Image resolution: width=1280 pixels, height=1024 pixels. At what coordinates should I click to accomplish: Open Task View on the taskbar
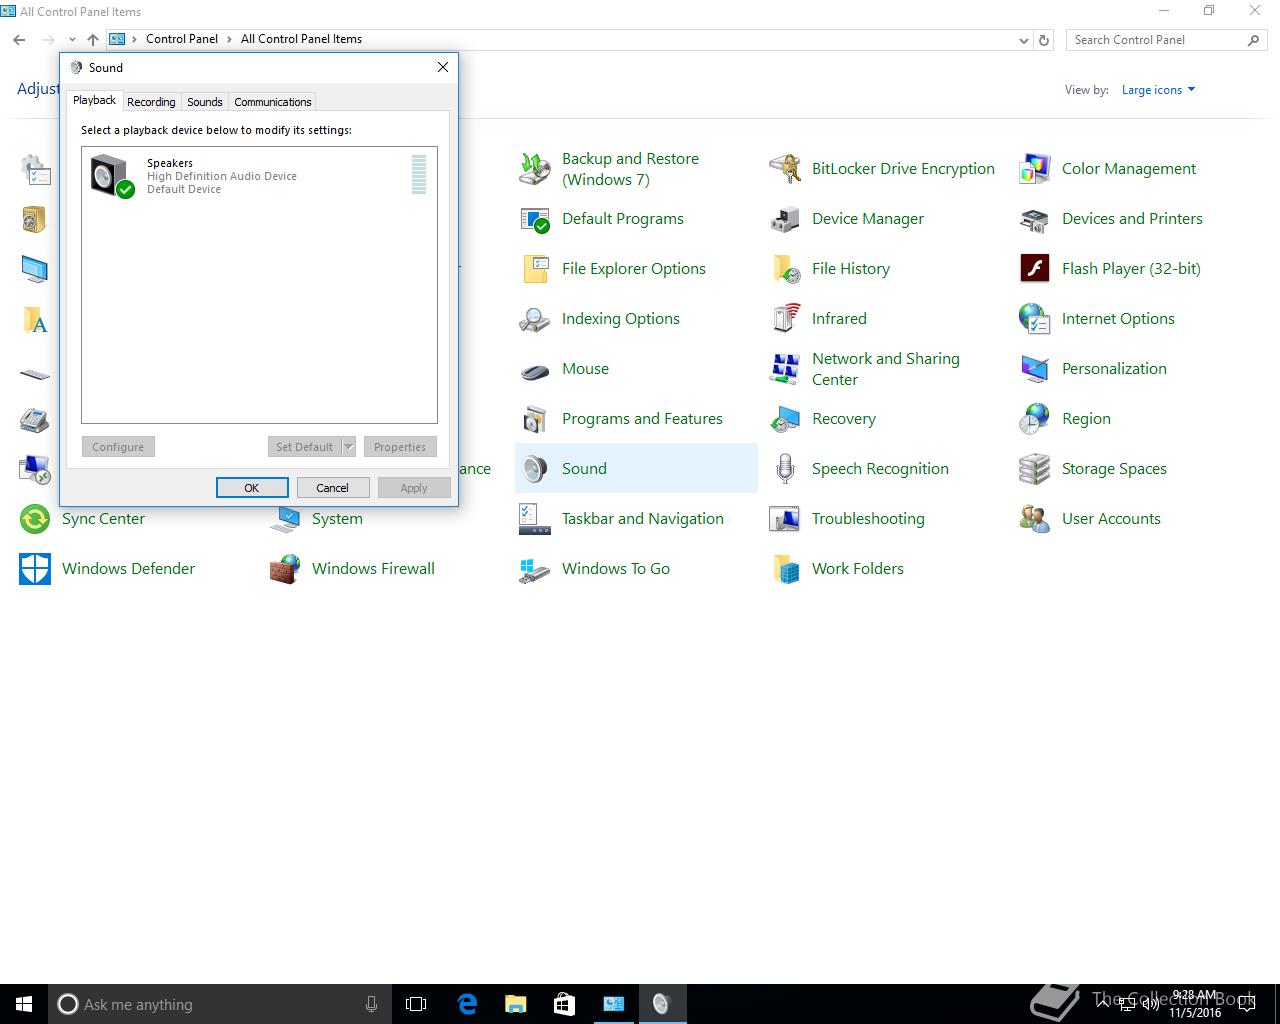(x=416, y=1004)
